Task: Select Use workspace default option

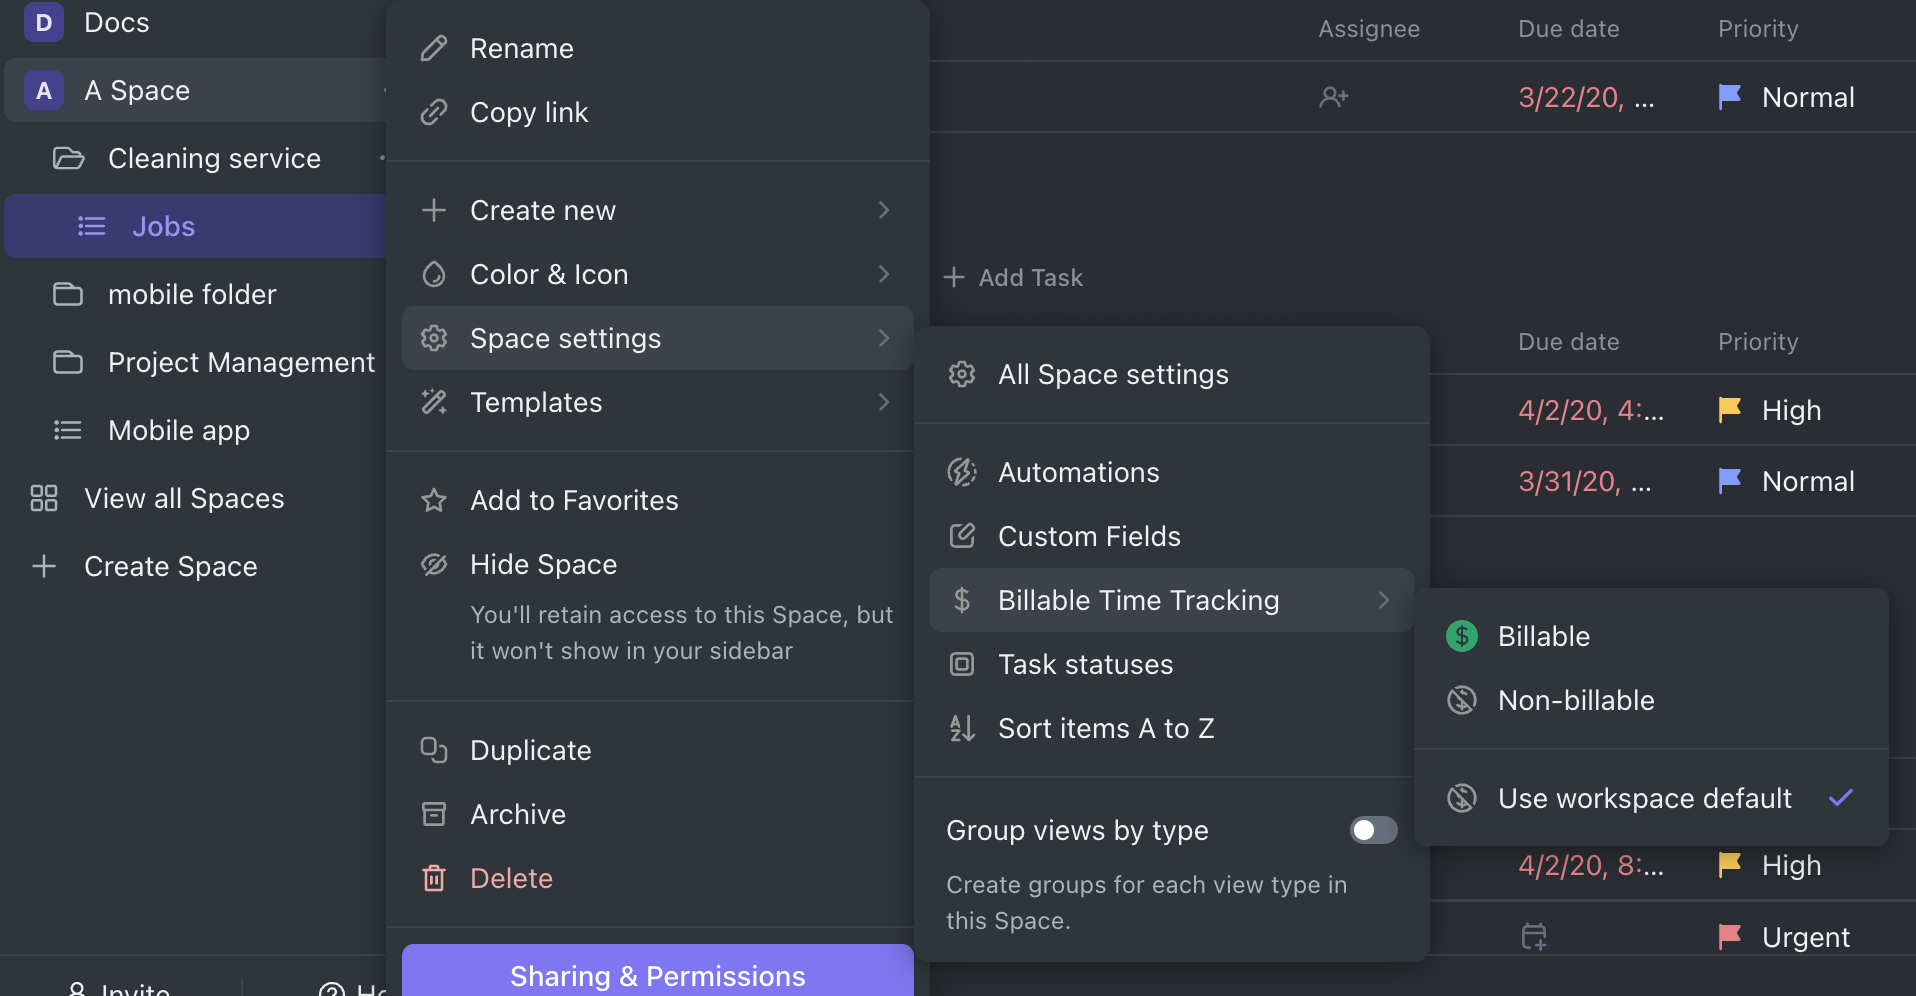Action: click(1651, 798)
